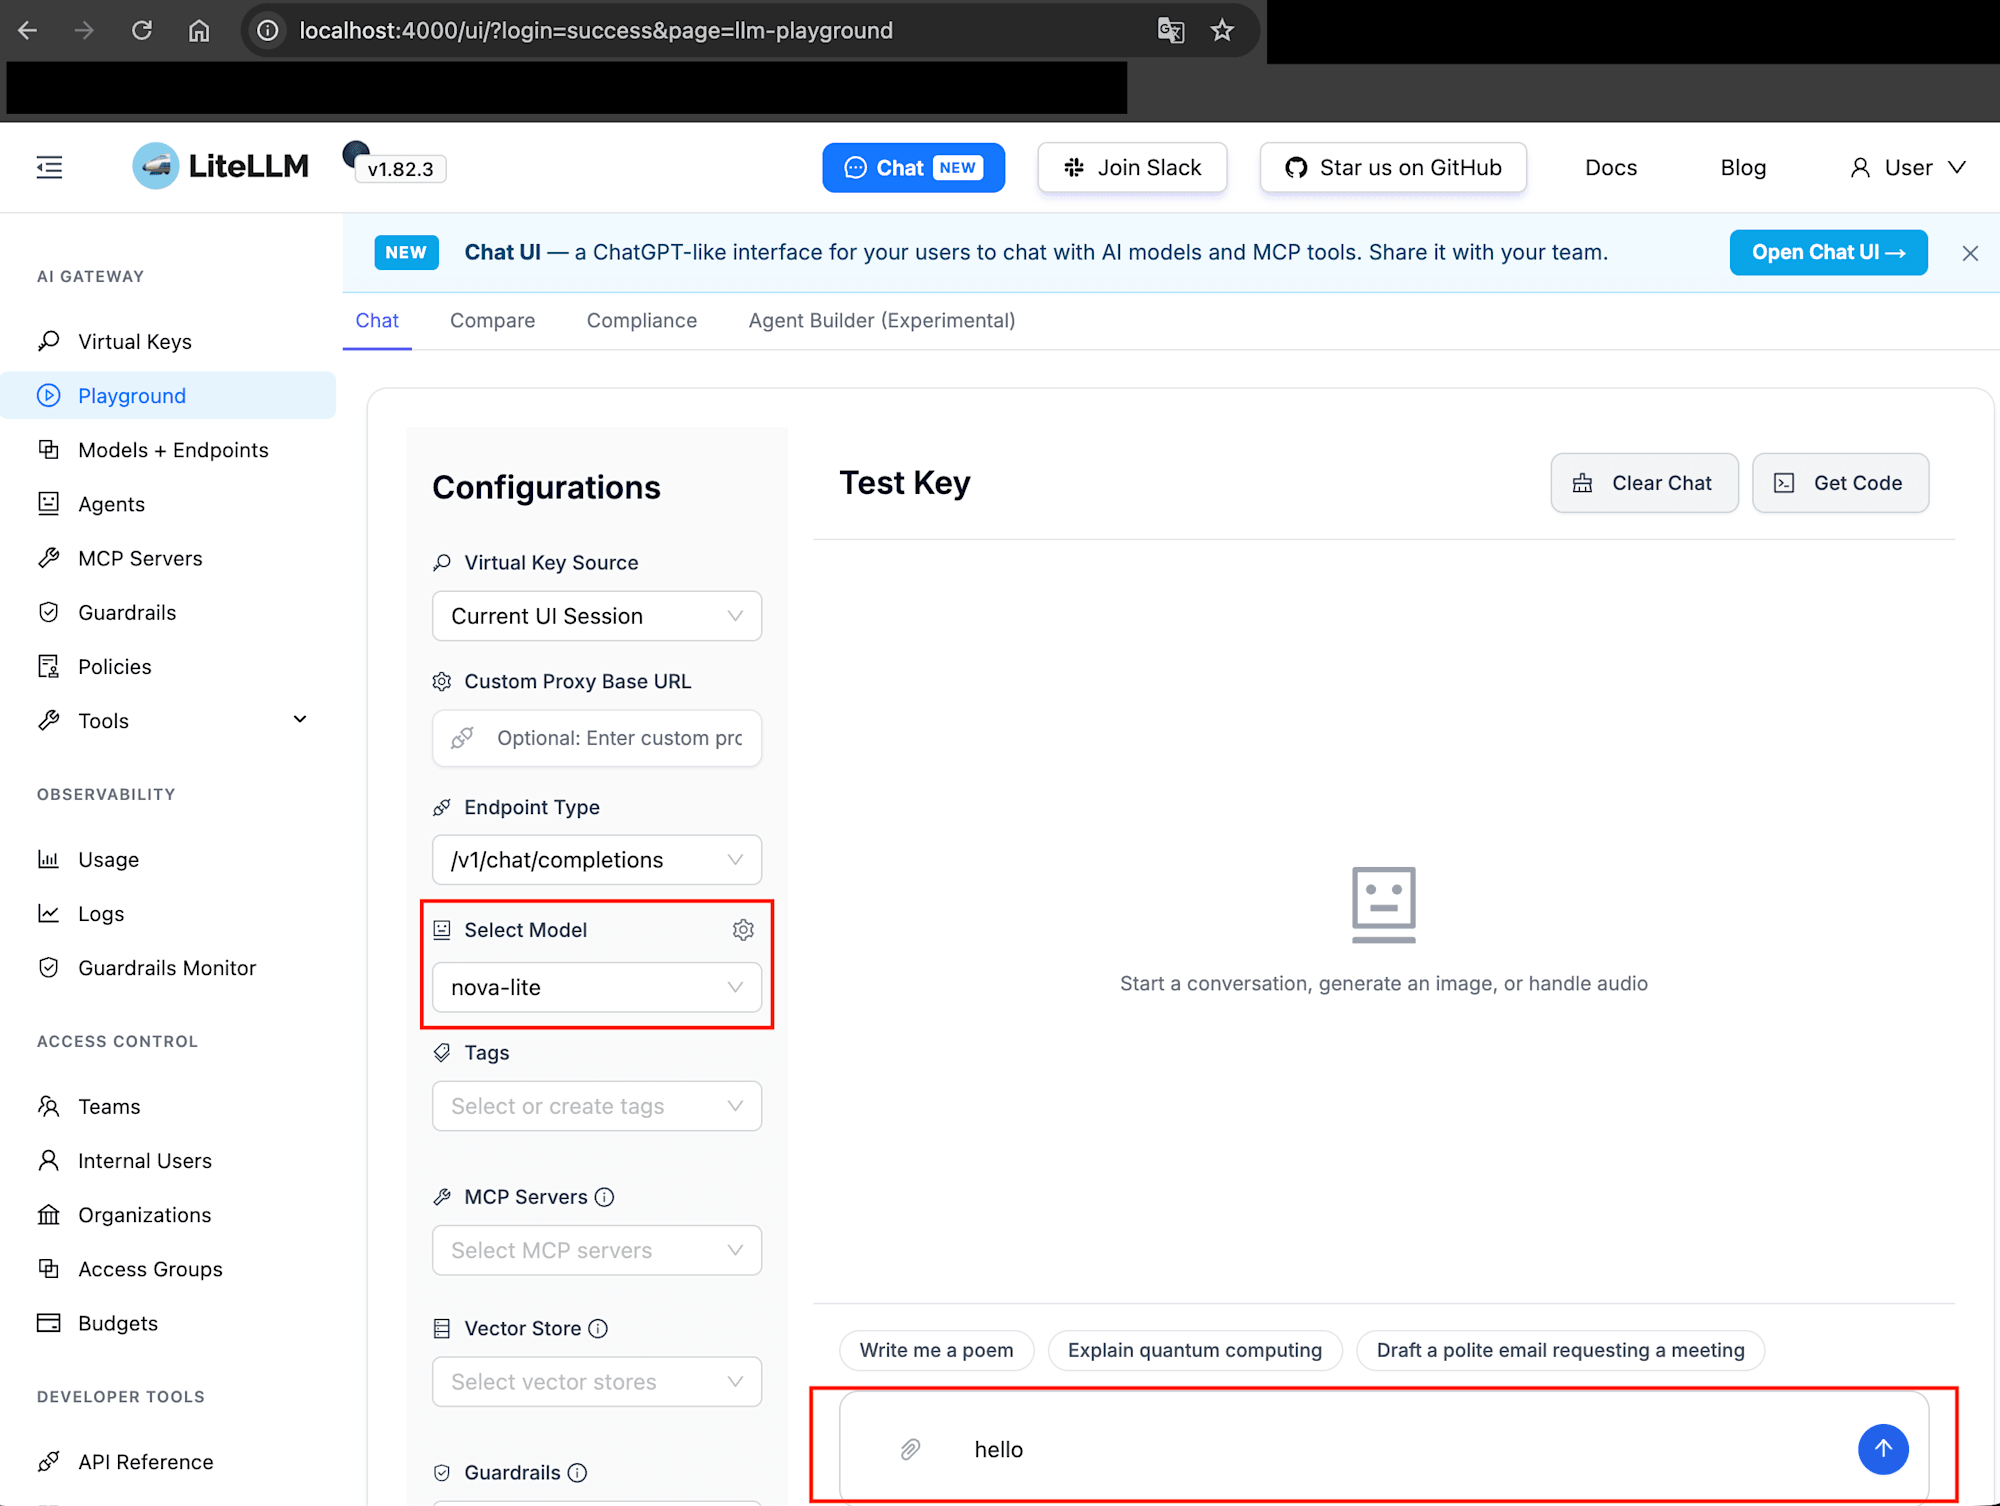Go to Guardrails sidebar page
Image resolution: width=2000 pixels, height=1506 pixels.
pyautogui.click(x=168, y=612)
